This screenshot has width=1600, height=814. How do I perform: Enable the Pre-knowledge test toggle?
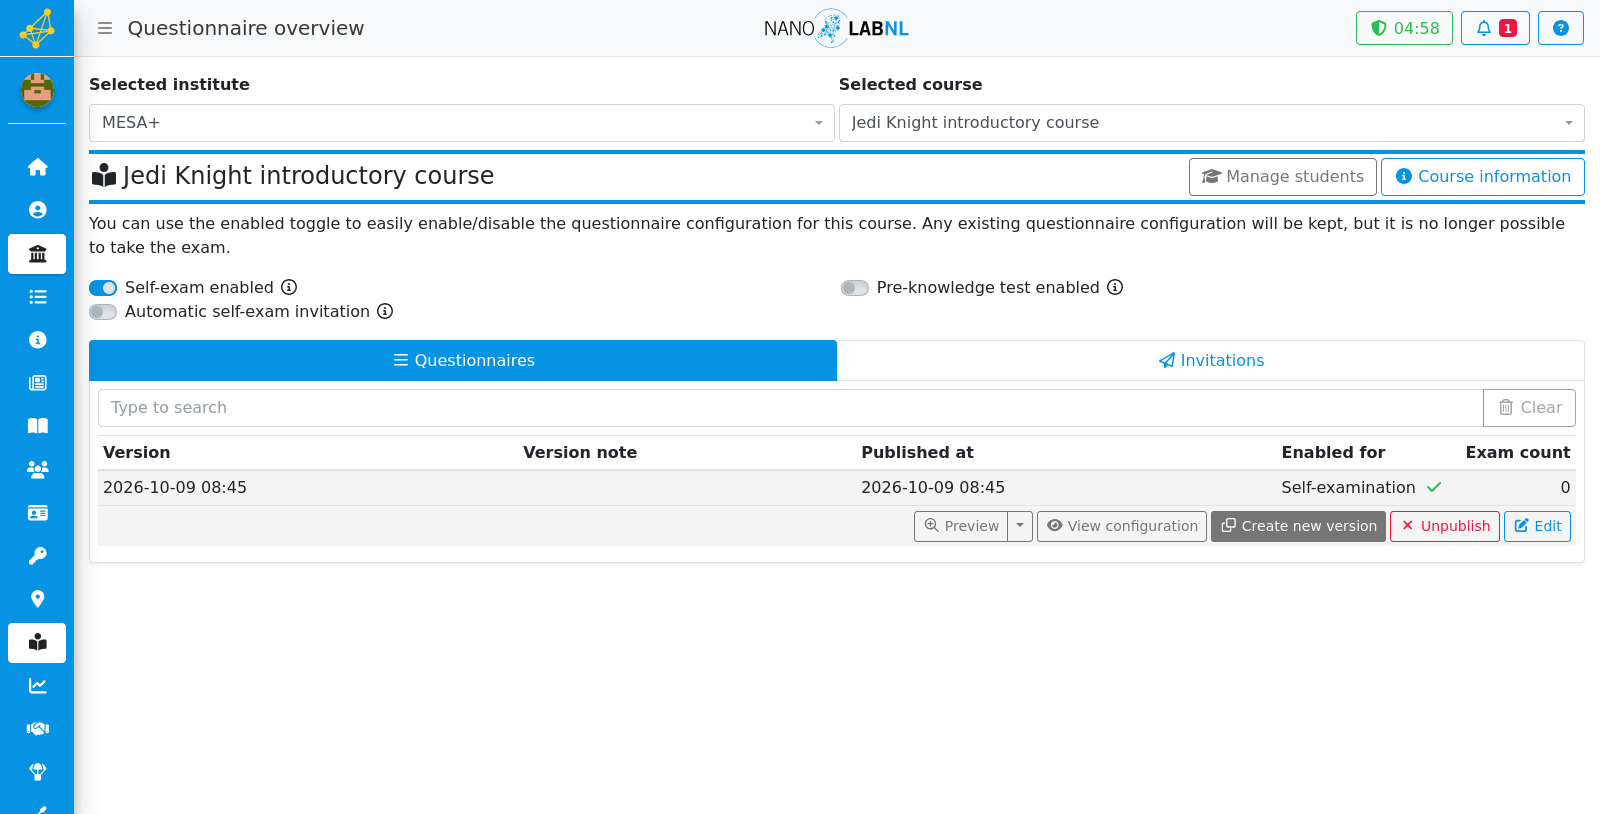[x=855, y=288]
